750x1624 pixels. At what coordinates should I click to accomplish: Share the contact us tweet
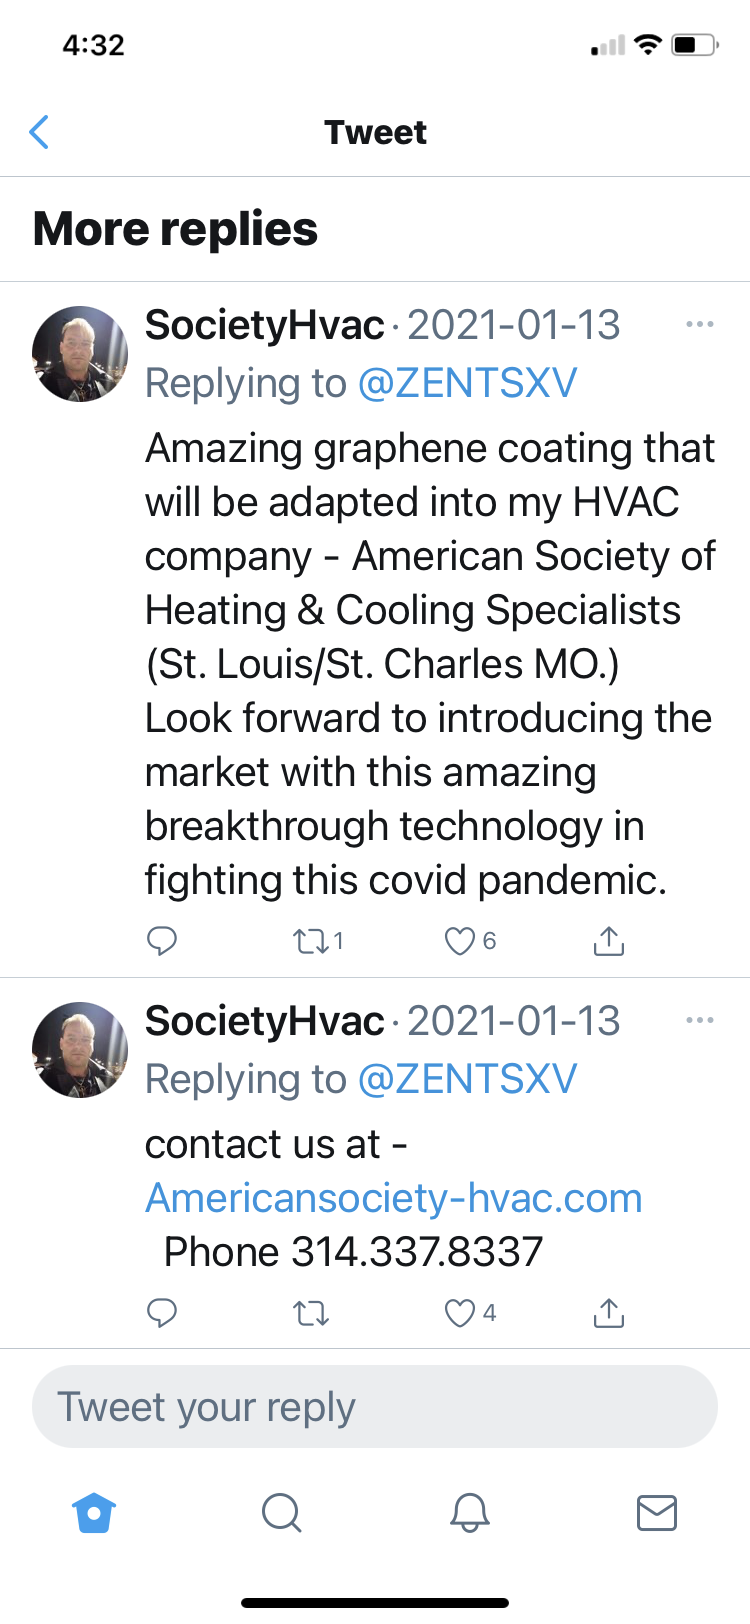click(x=608, y=1312)
